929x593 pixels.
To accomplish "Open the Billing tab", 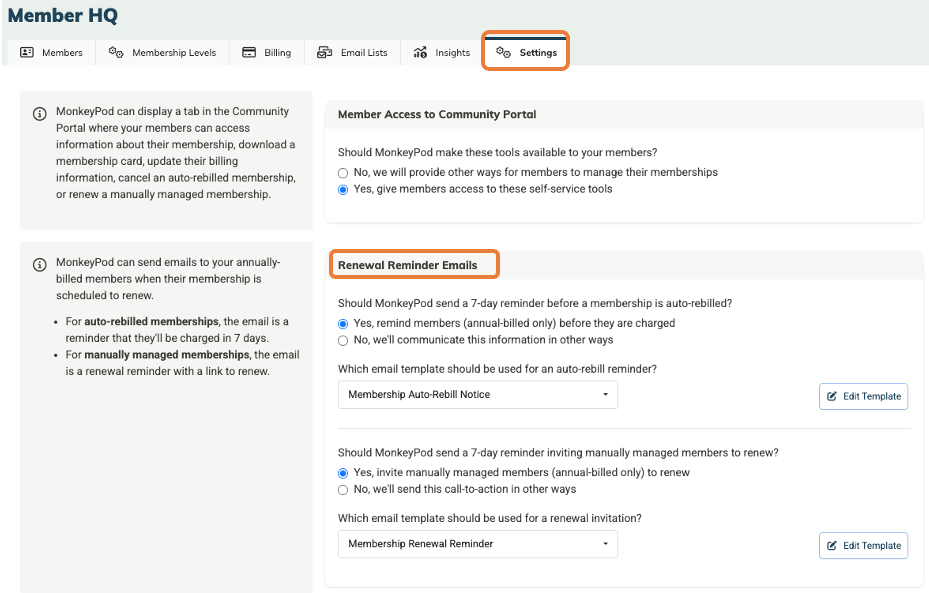I will pyautogui.click(x=267, y=53).
